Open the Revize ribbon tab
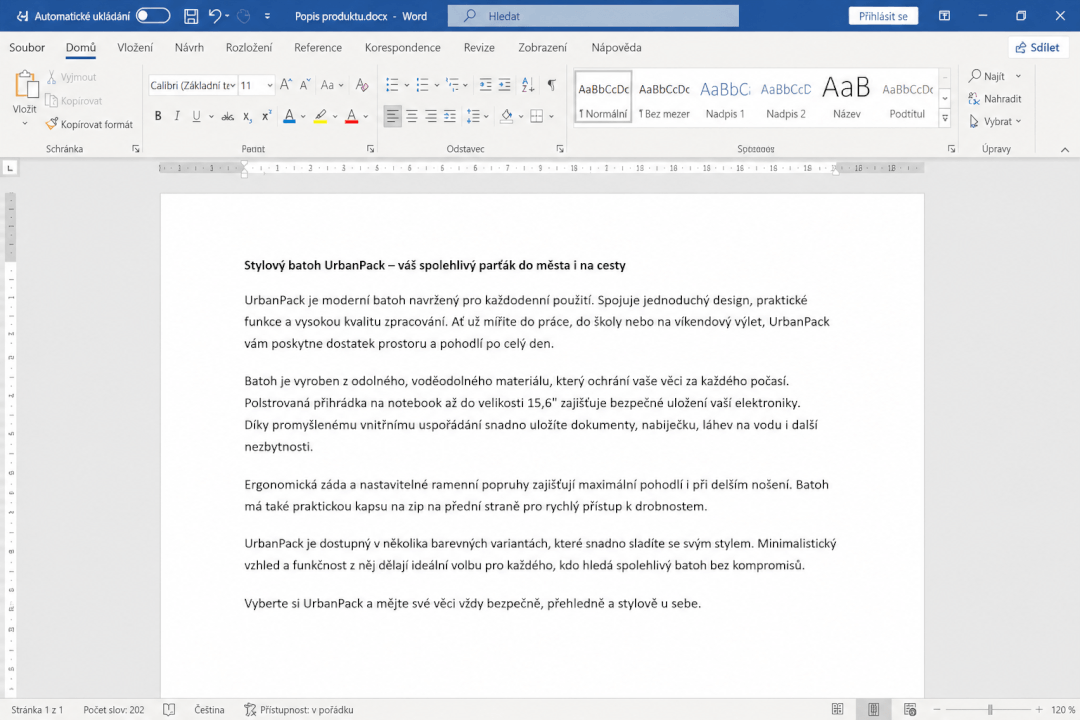This screenshot has width=1080, height=720. pyautogui.click(x=479, y=48)
